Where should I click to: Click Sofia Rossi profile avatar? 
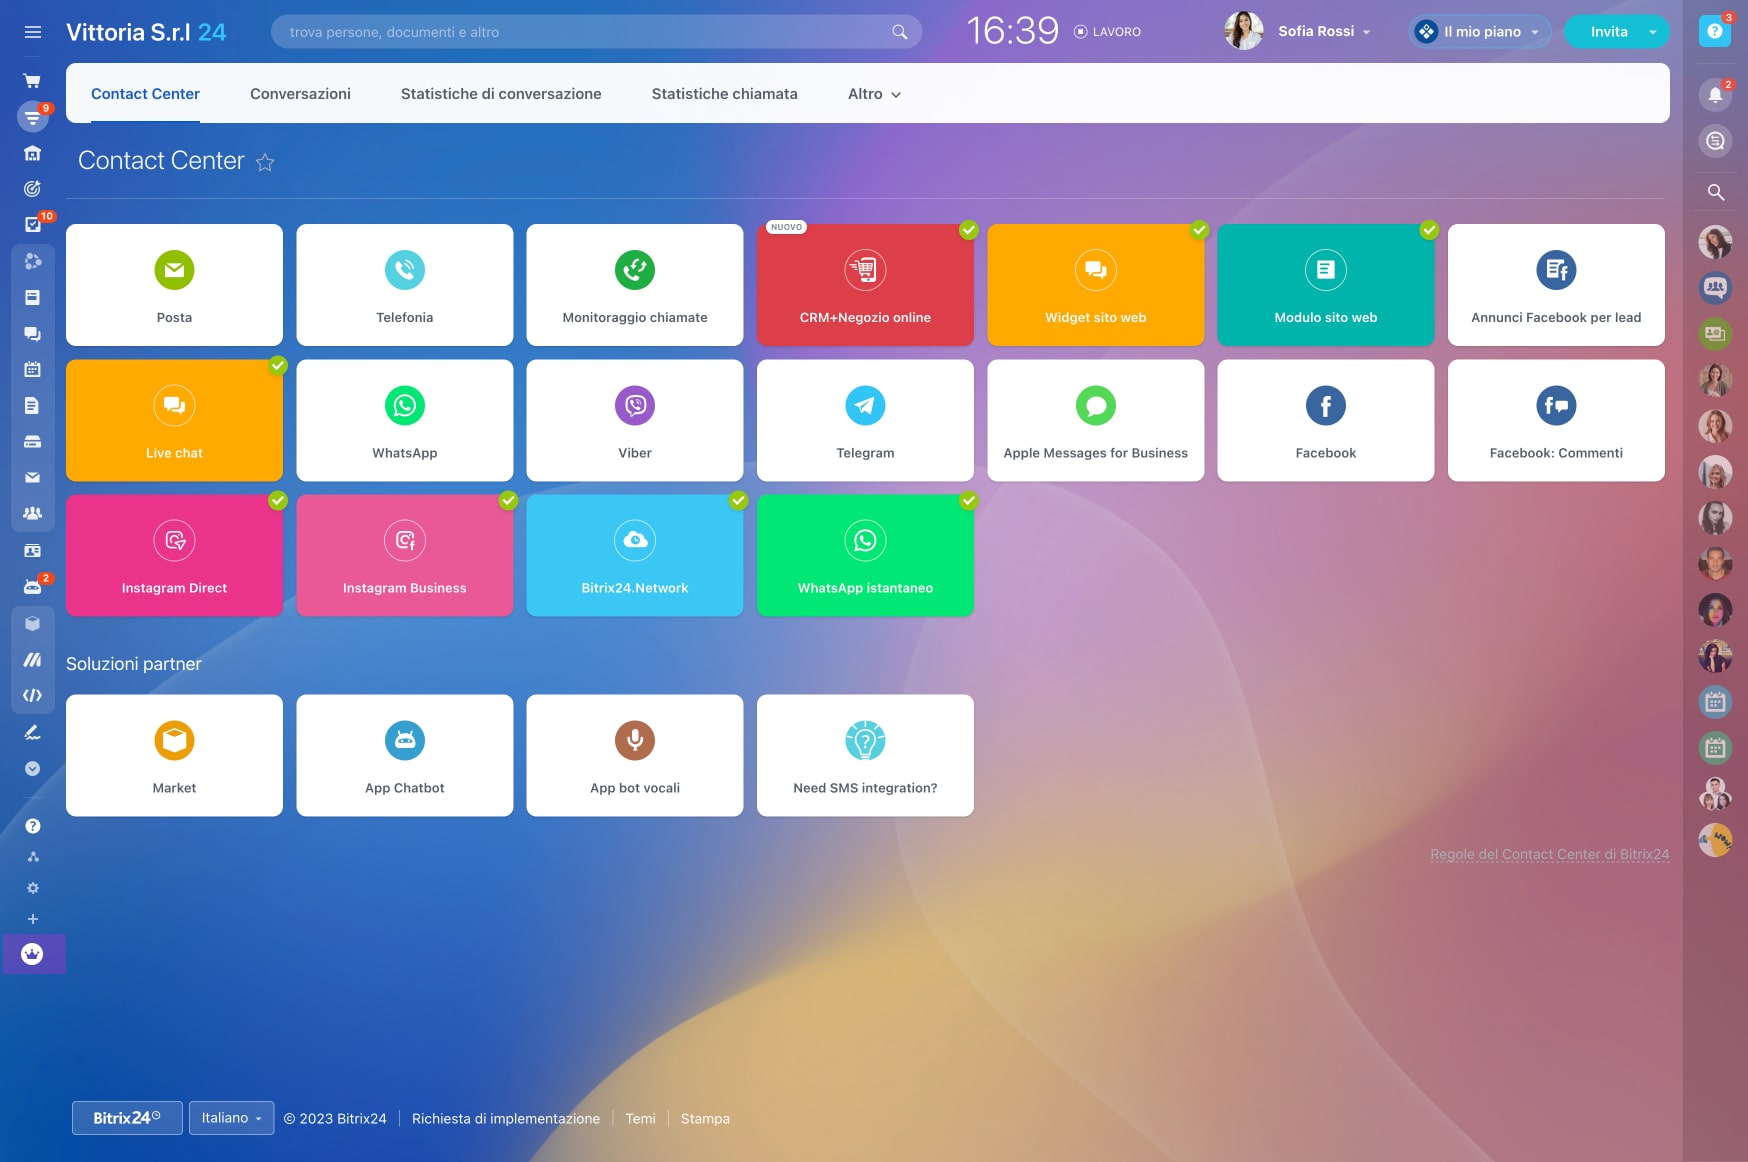[1243, 32]
